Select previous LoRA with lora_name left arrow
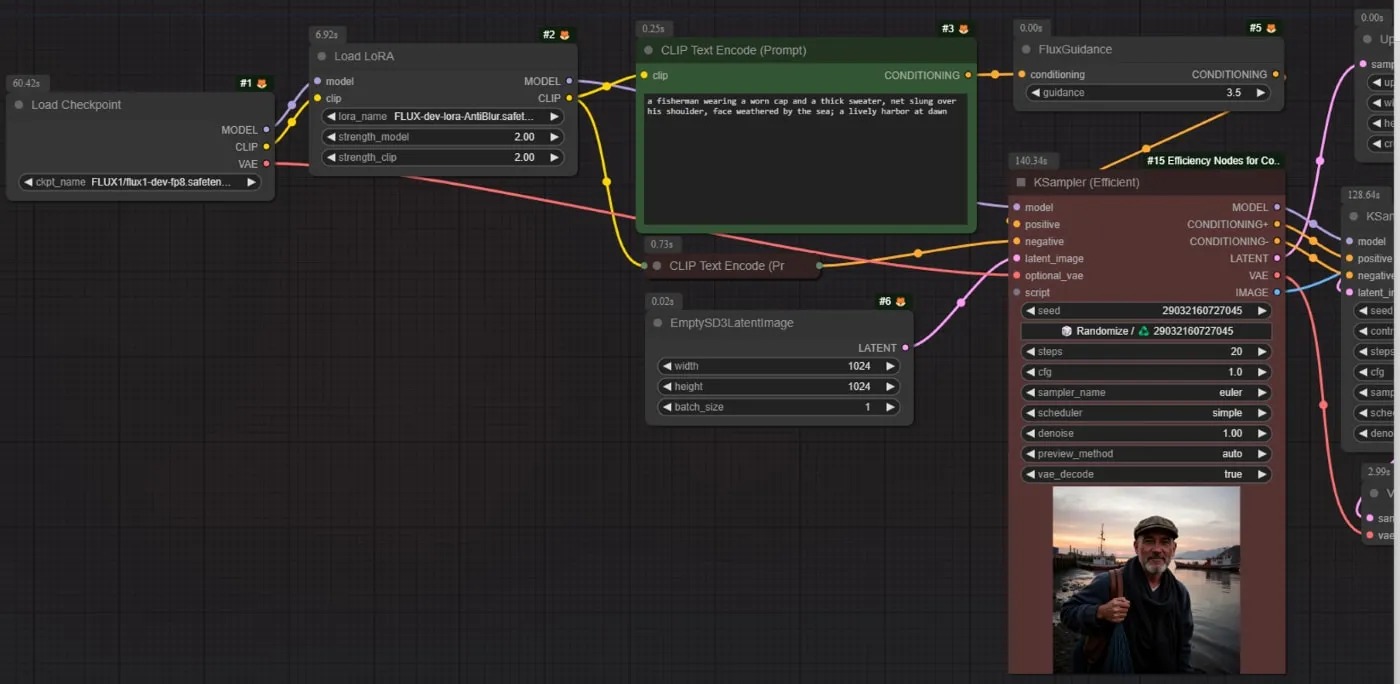The height and width of the screenshot is (684, 1400). (x=331, y=116)
